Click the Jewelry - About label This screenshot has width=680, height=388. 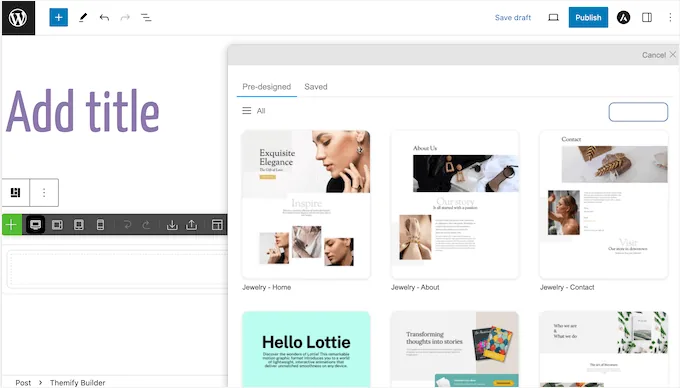click(415, 287)
